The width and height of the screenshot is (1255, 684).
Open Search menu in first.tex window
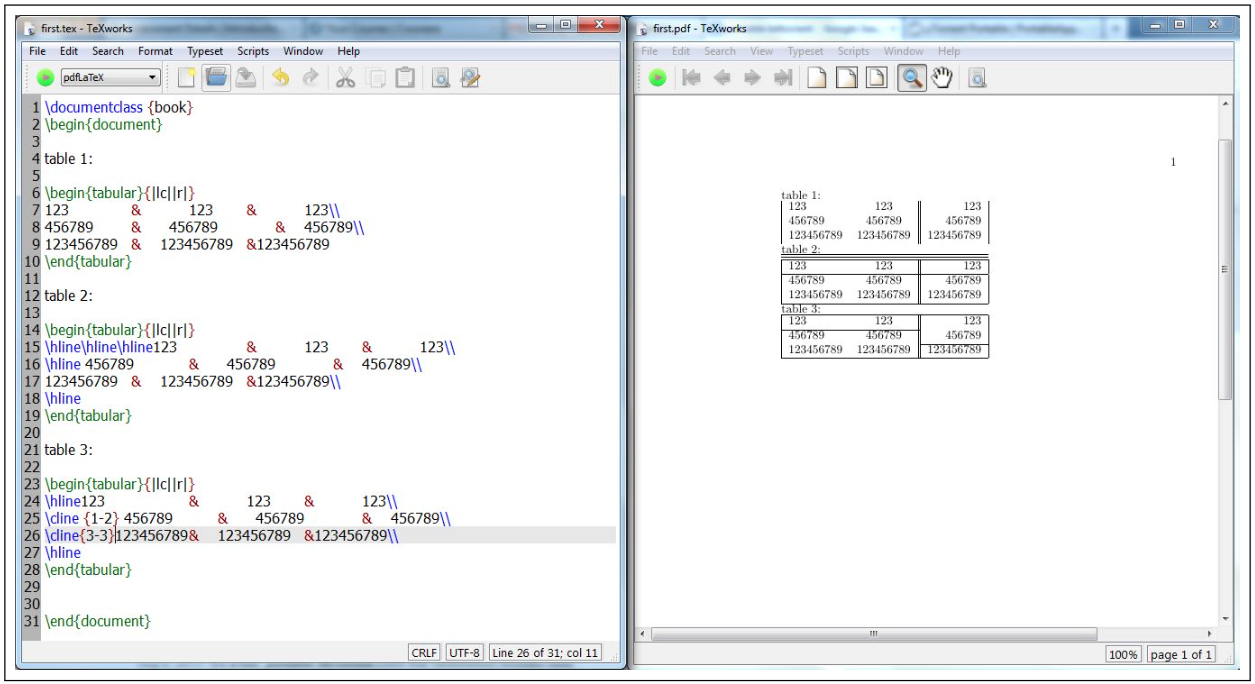coord(108,51)
